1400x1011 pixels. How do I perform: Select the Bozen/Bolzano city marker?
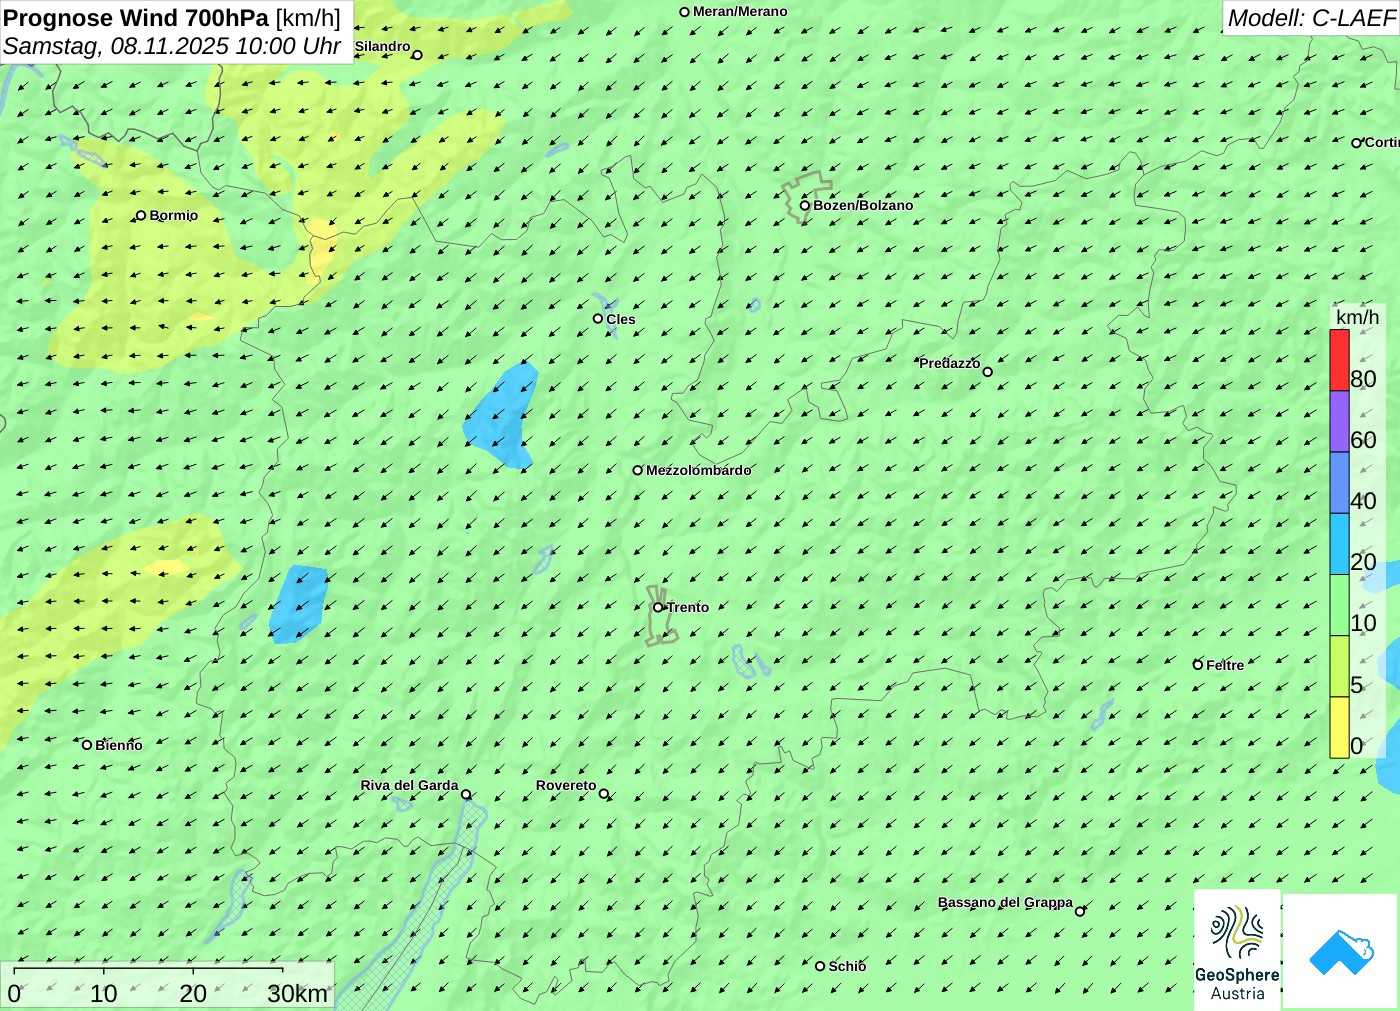click(x=805, y=205)
